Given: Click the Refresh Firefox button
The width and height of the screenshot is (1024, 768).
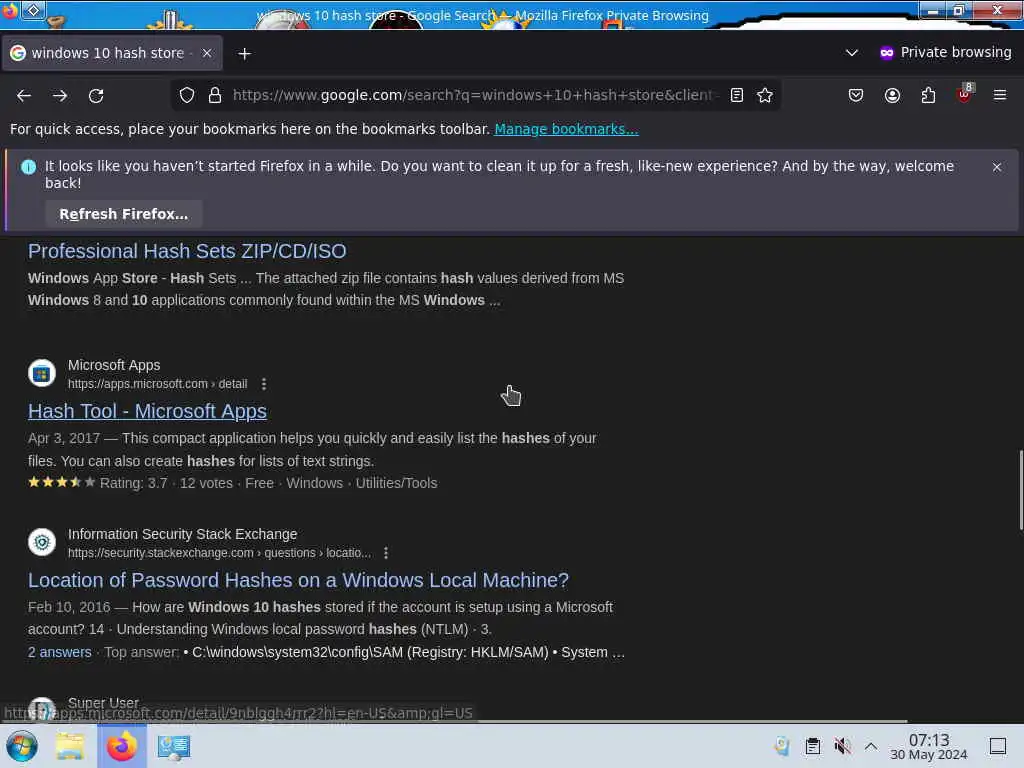Looking at the screenshot, I should [123, 214].
